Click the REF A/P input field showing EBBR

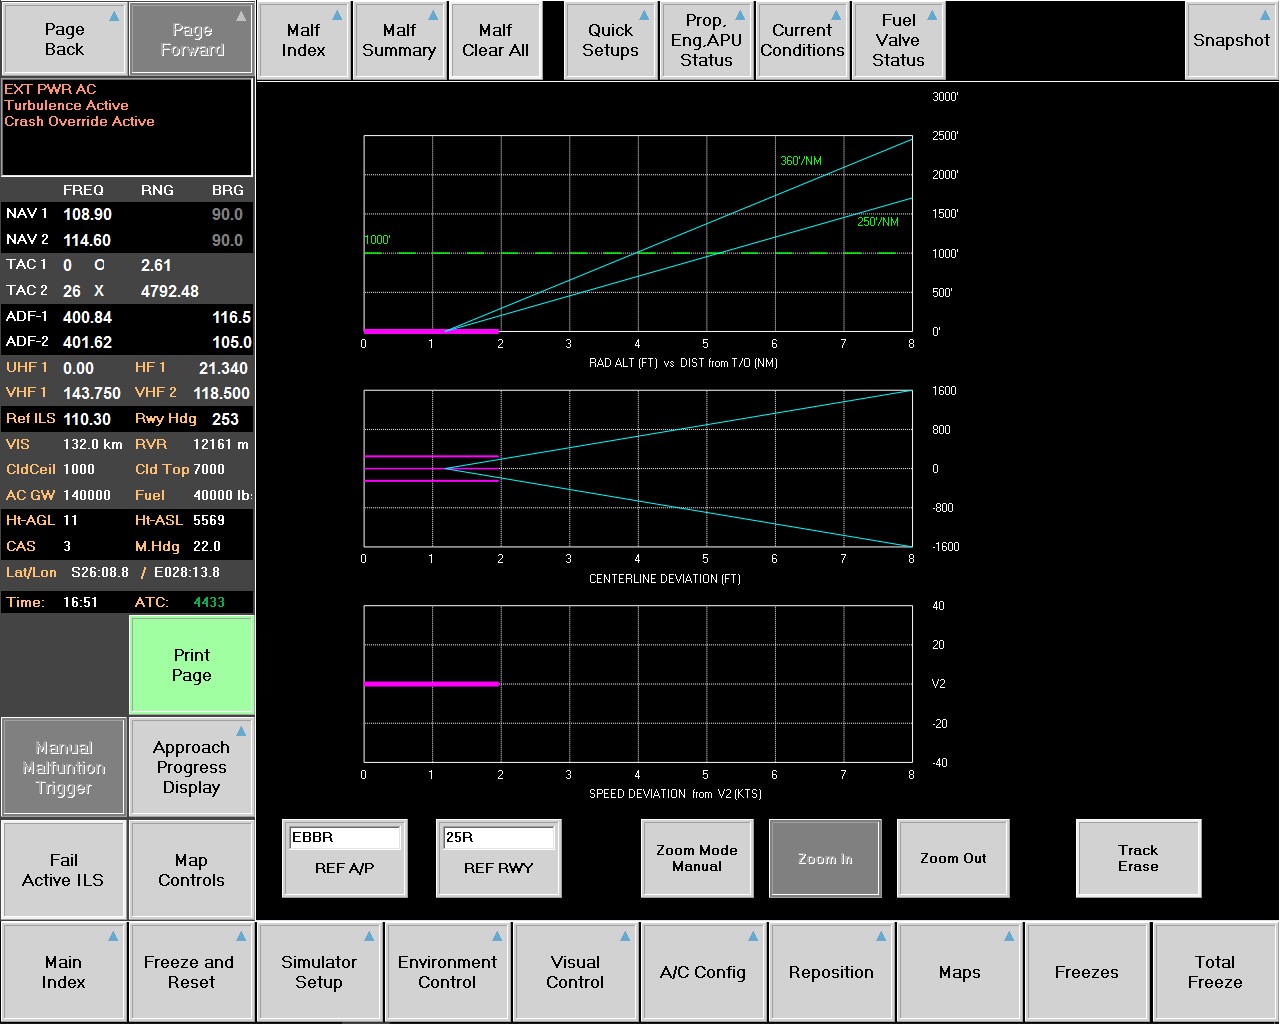click(x=344, y=837)
